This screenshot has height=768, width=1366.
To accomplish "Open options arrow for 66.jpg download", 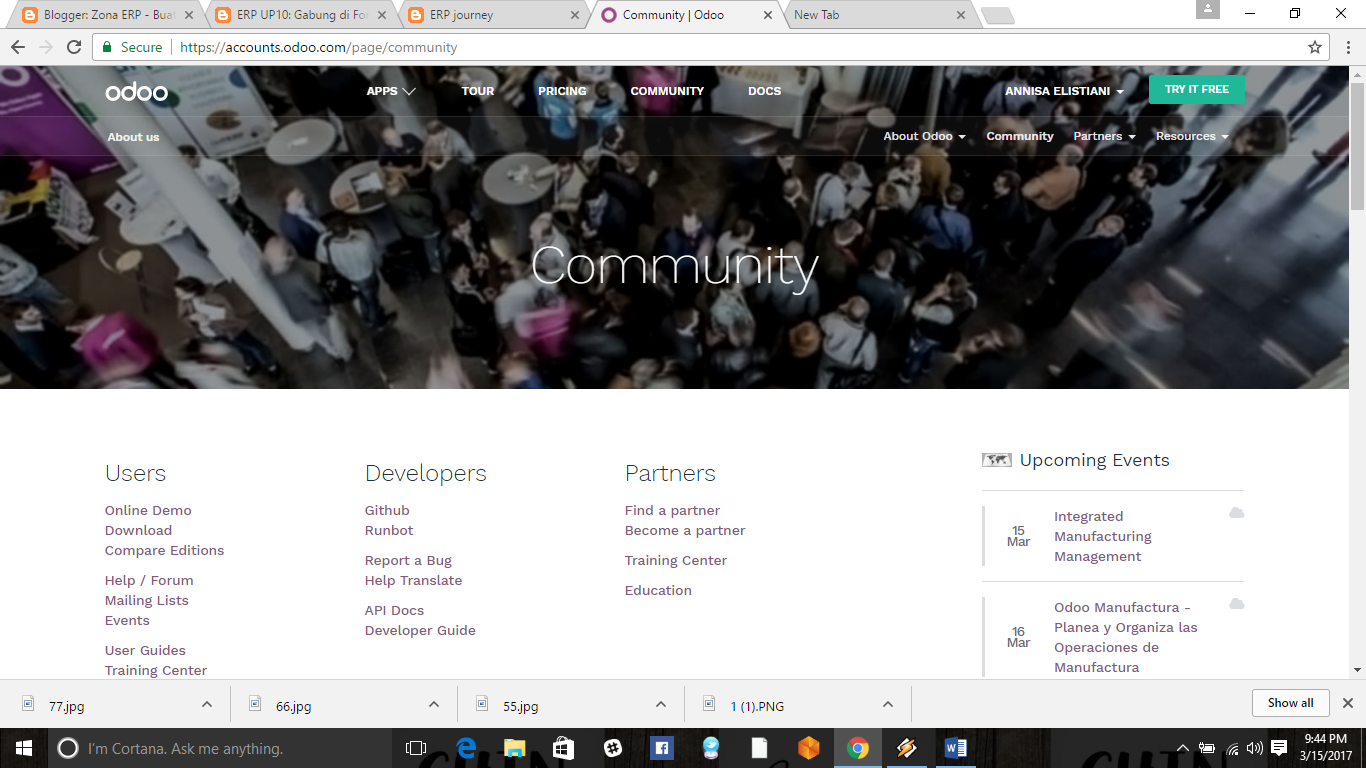I will 434,704.
